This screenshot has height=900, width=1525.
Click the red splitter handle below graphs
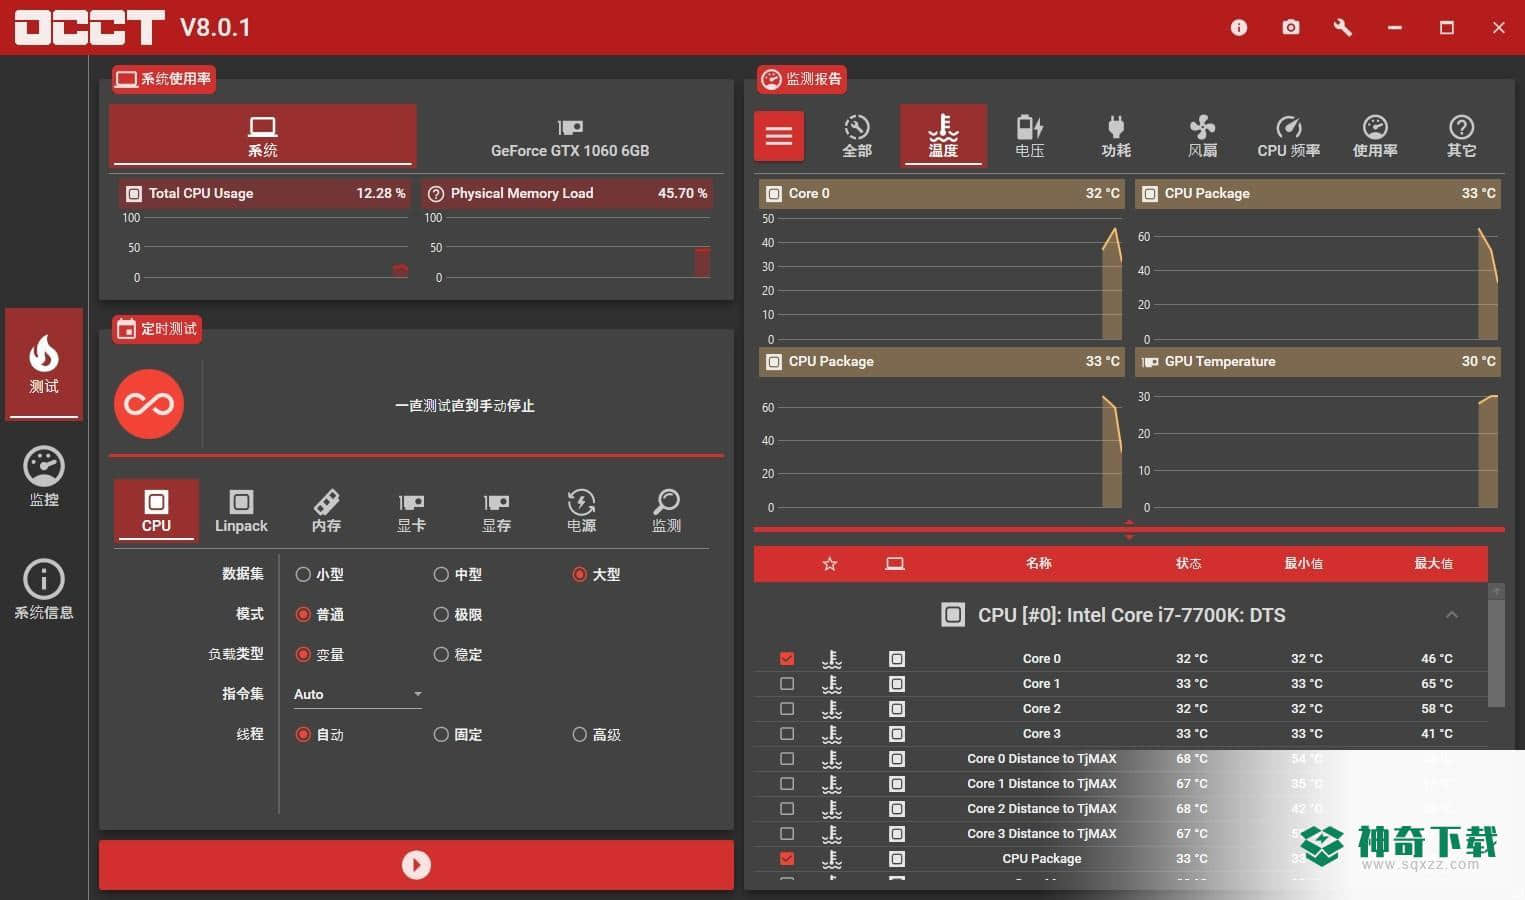point(1129,529)
